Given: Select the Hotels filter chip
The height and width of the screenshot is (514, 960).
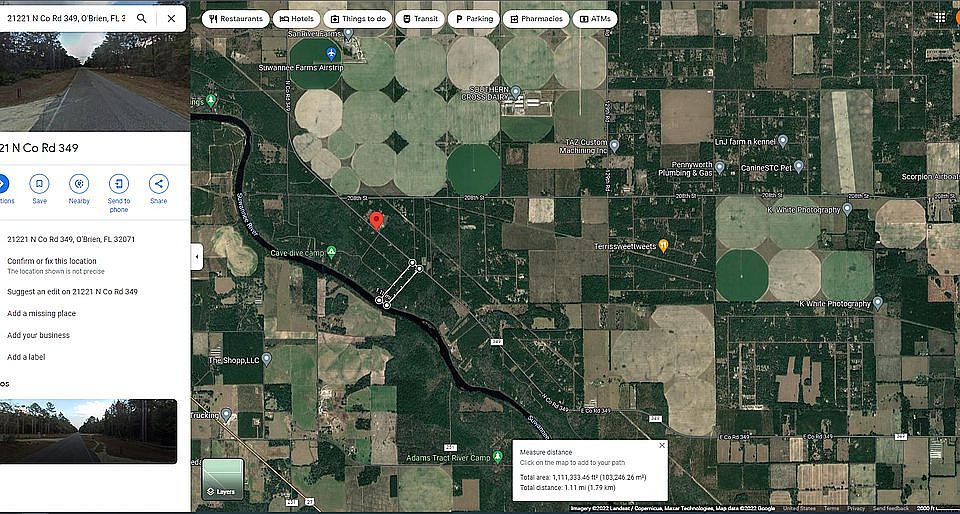Looking at the screenshot, I should click(x=296, y=19).
